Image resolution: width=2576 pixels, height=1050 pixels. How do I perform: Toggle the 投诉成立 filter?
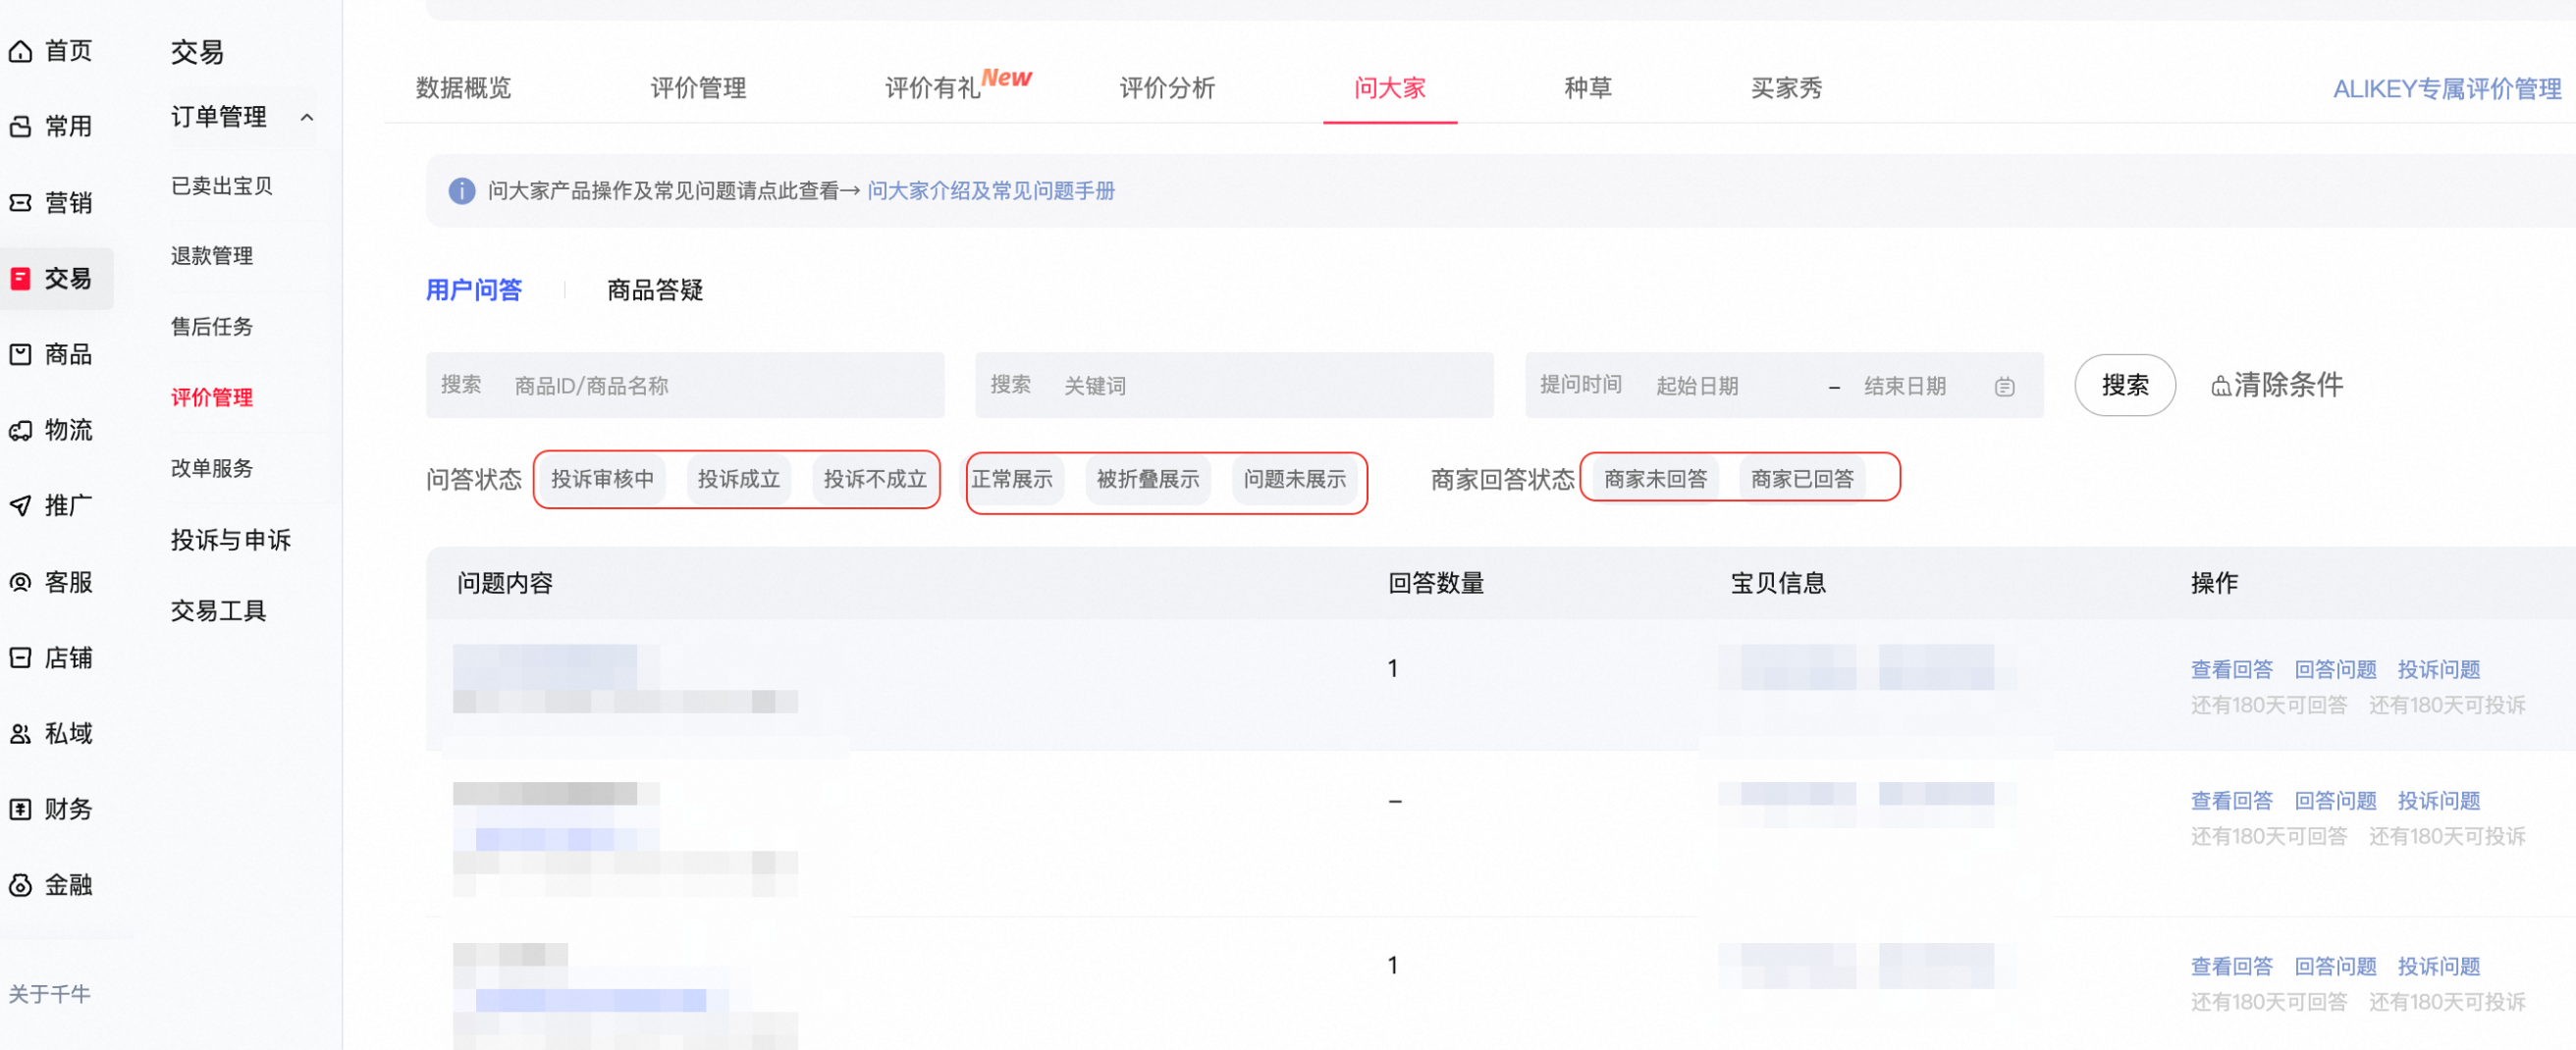point(739,479)
